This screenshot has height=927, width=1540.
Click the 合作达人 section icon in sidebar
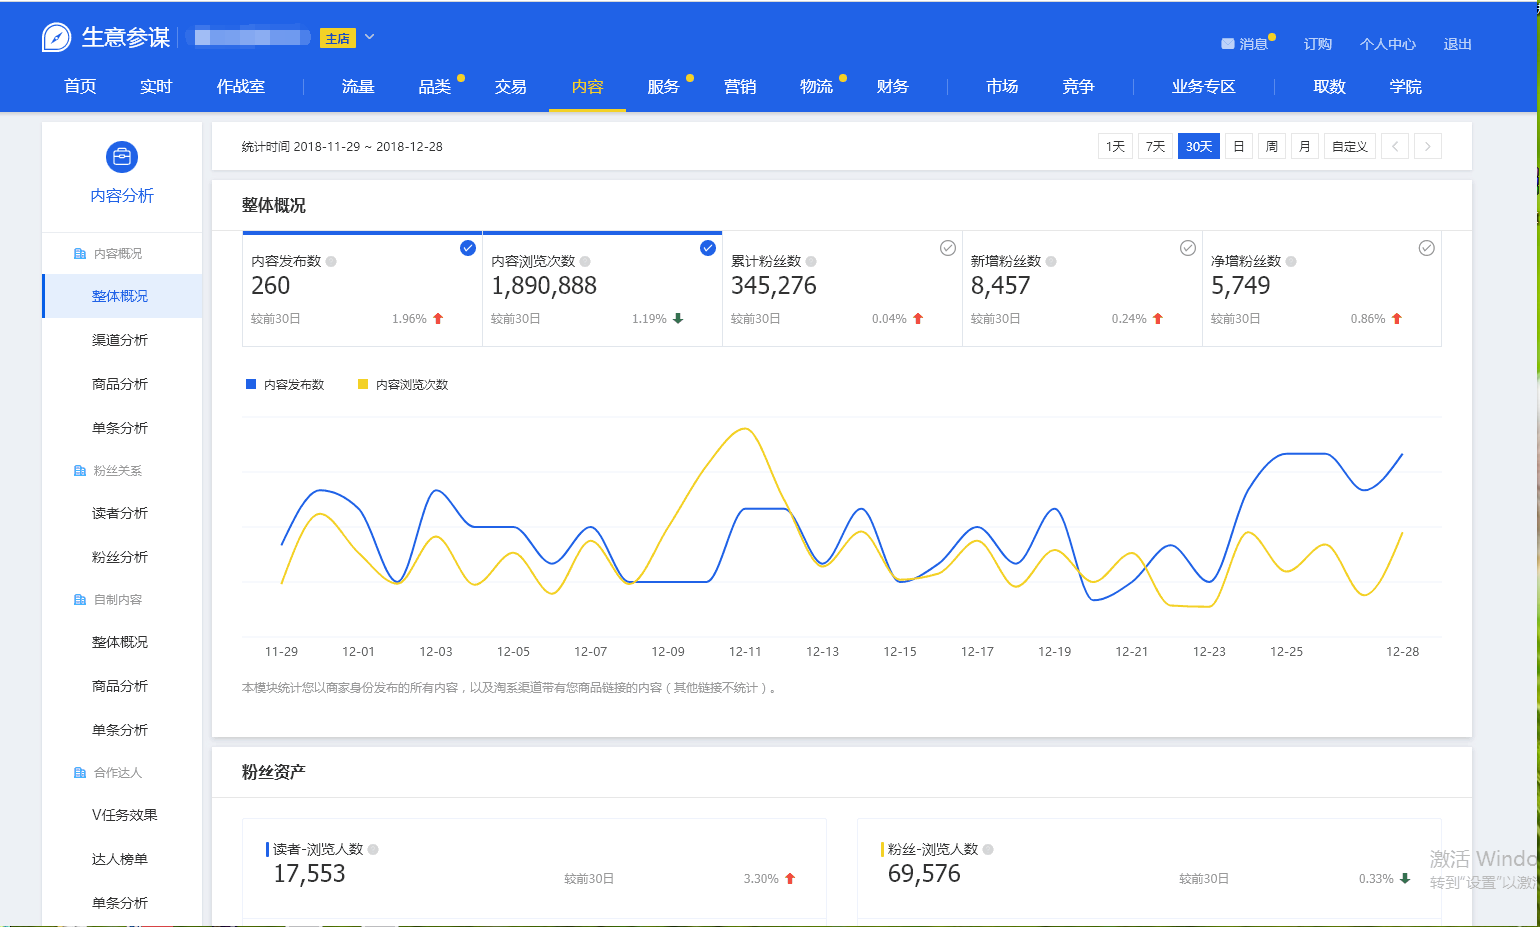[x=80, y=773]
